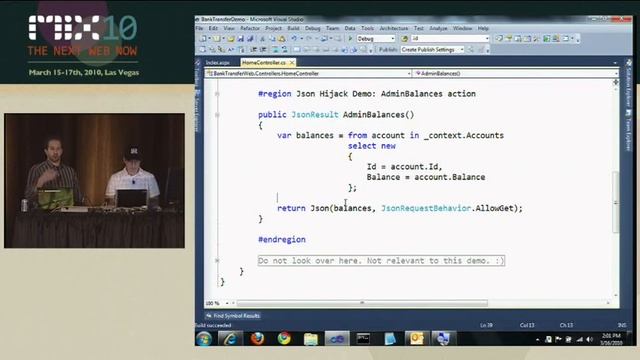Image resolution: width=640 pixels, height=360 pixels.
Task: Click the split-editor handle above vertical scrollbar
Action: pyautogui.click(x=616, y=82)
